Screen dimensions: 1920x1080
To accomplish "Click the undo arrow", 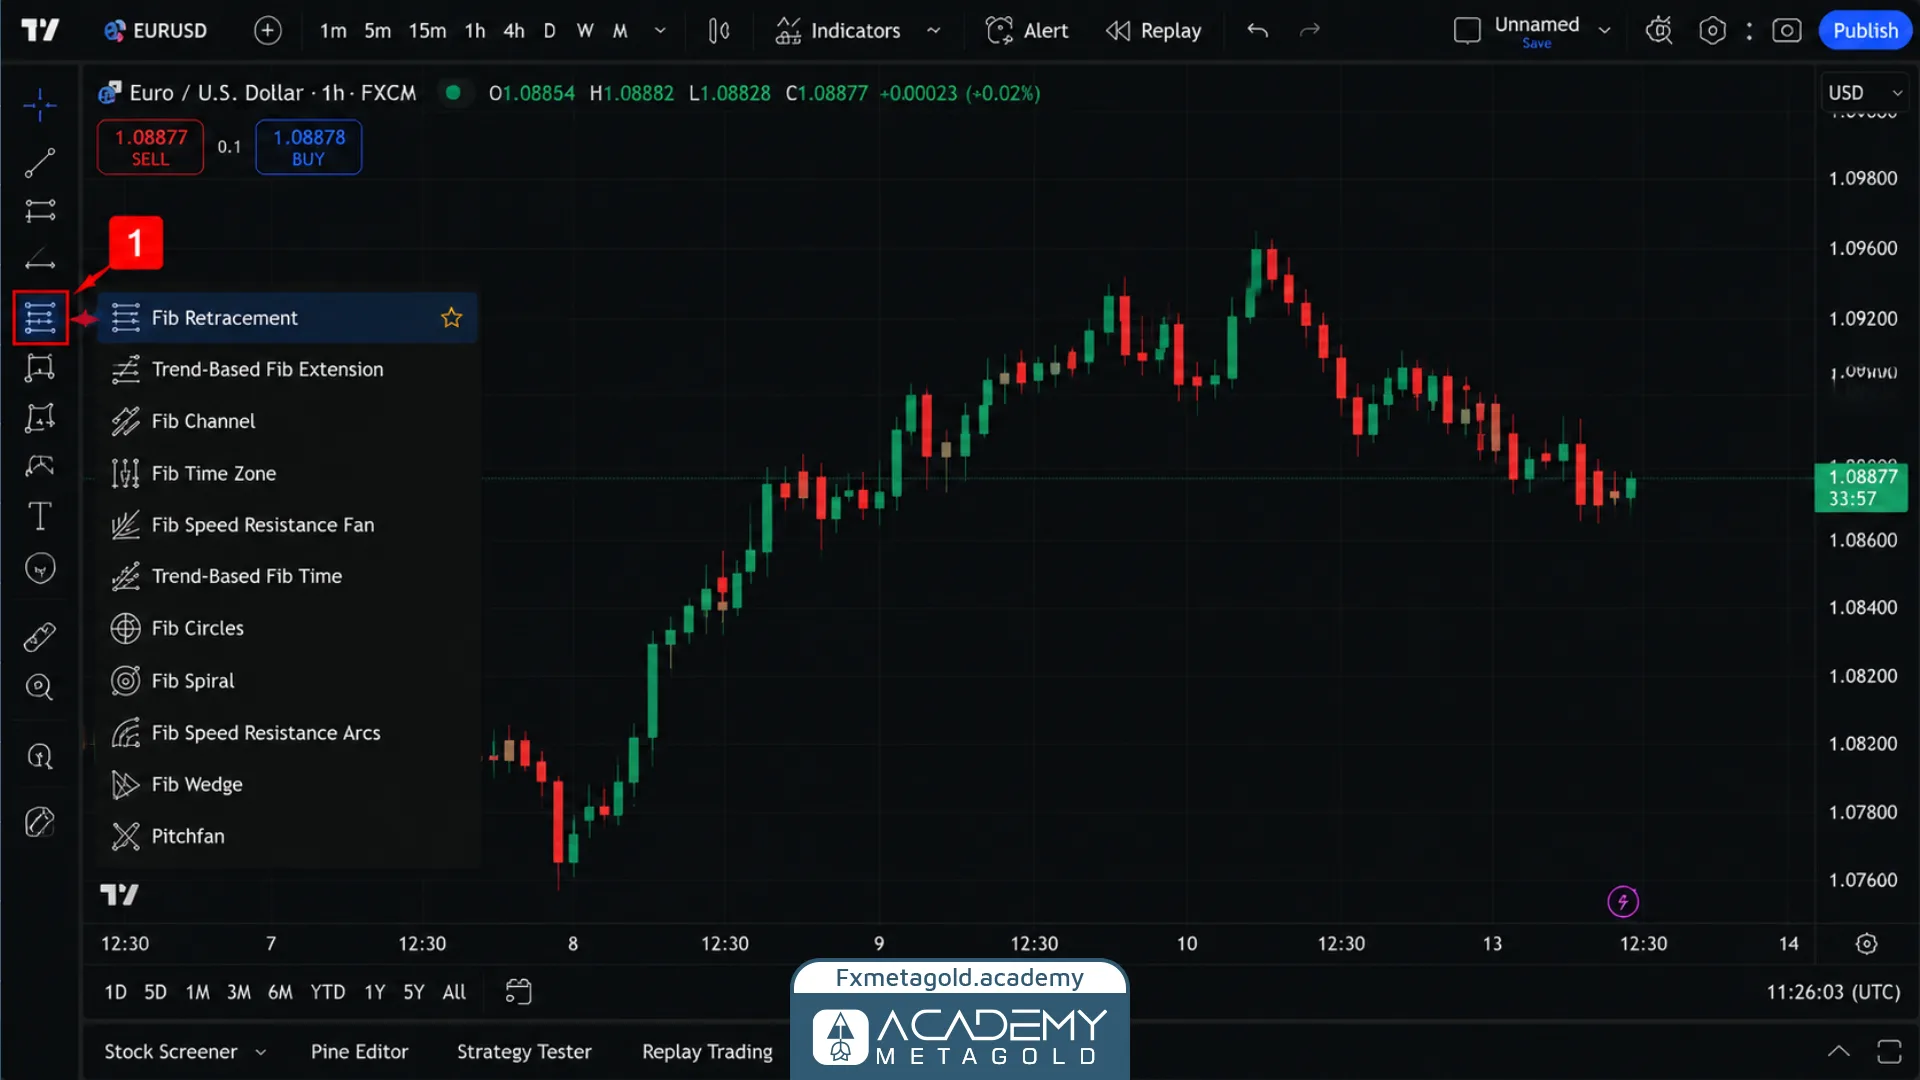I will coord(1258,31).
